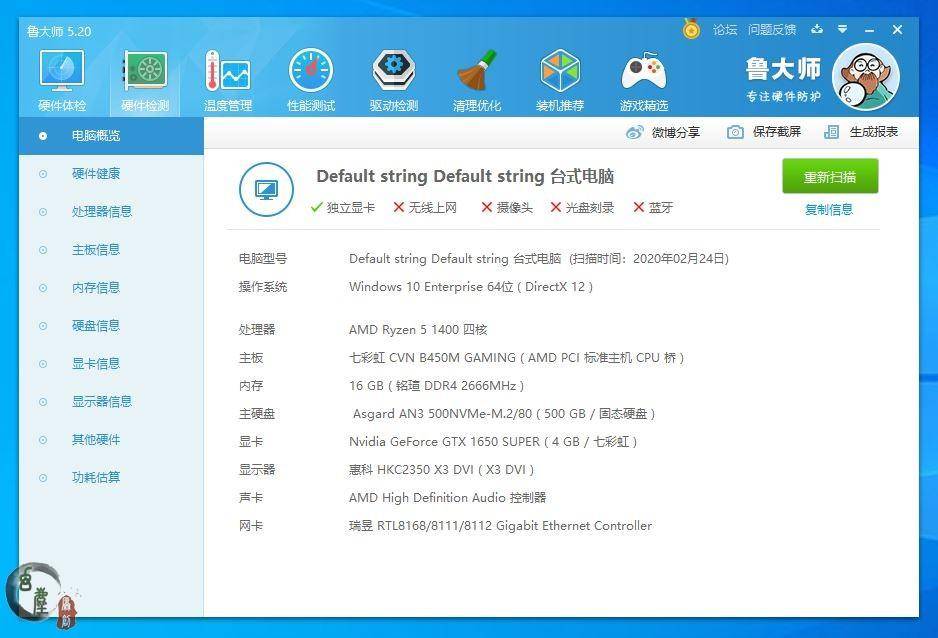Click 复制信息 copy info link
The width and height of the screenshot is (938, 638).
click(x=829, y=209)
